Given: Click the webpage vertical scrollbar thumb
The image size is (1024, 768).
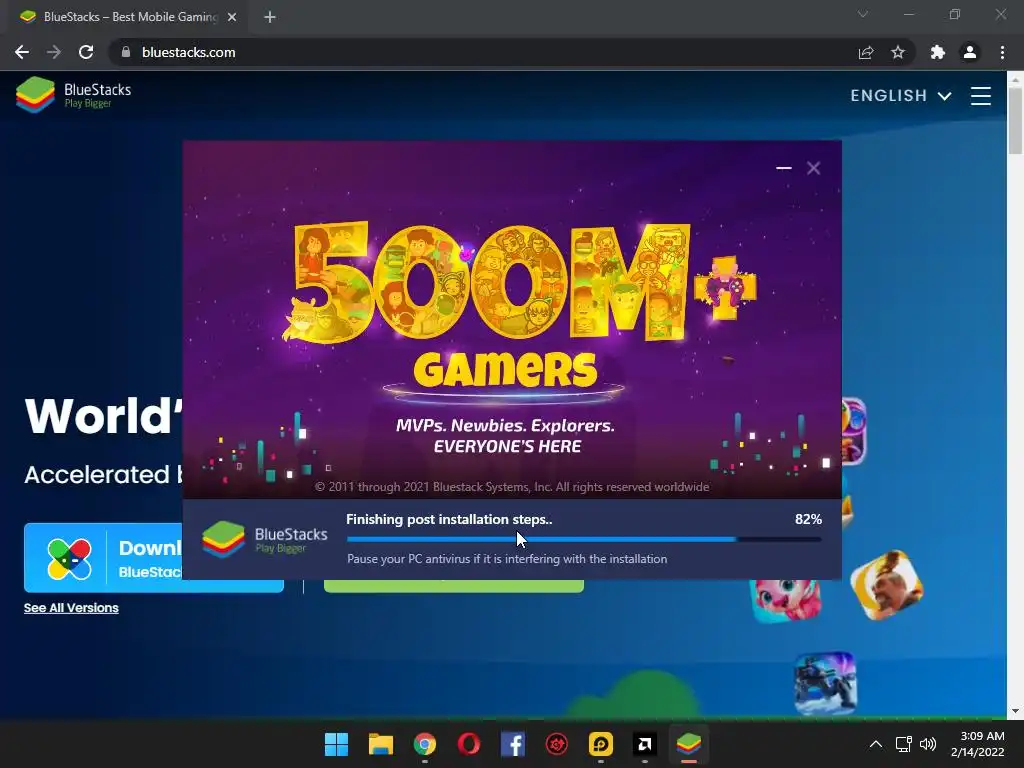Looking at the screenshot, I should click(x=1015, y=121).
